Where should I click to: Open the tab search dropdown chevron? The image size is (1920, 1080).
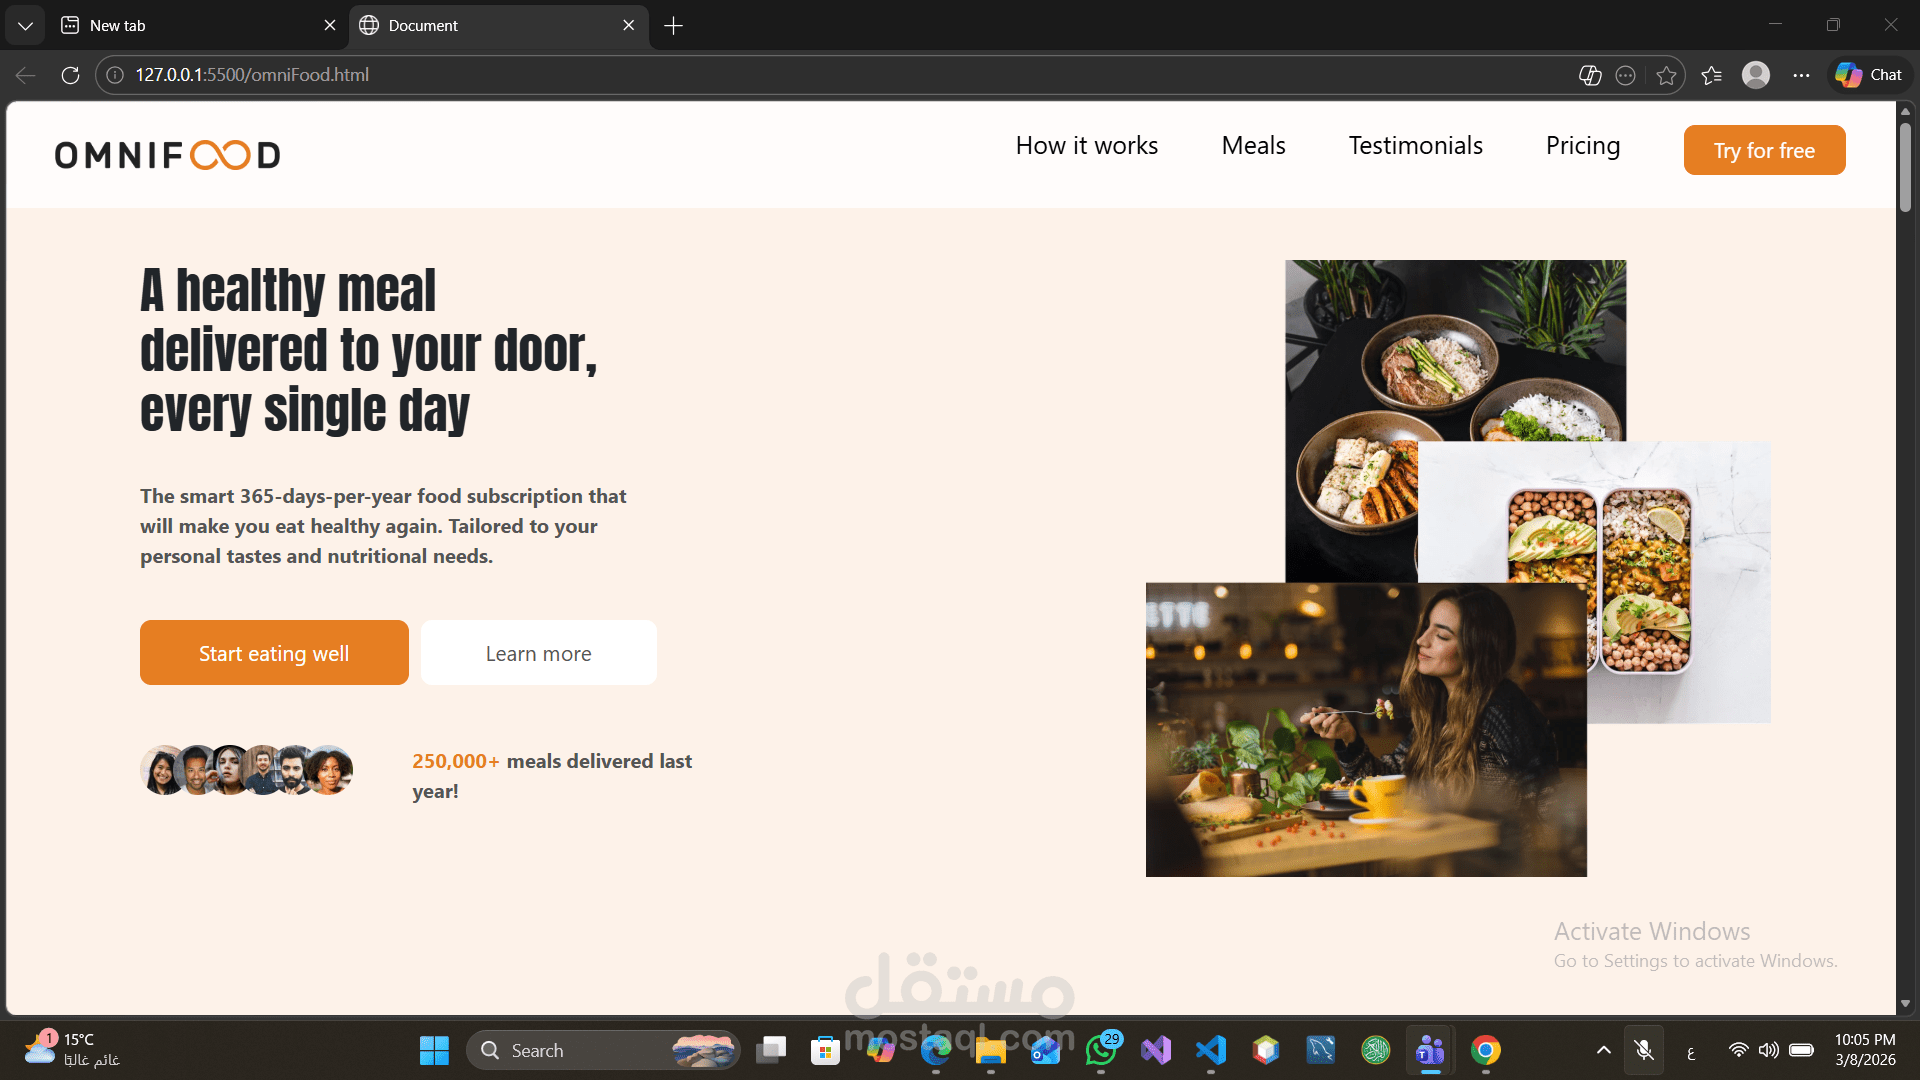coord(25,25)
